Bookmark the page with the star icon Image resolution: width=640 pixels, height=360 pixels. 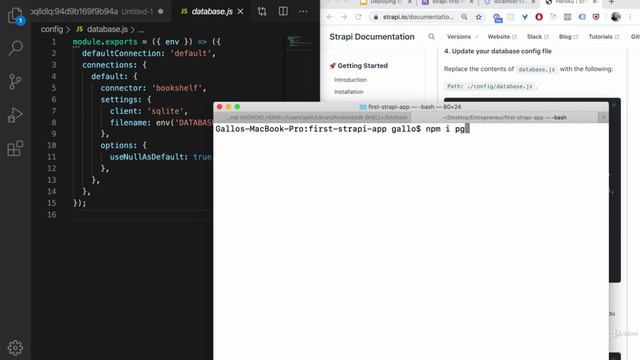pos(478,17)
